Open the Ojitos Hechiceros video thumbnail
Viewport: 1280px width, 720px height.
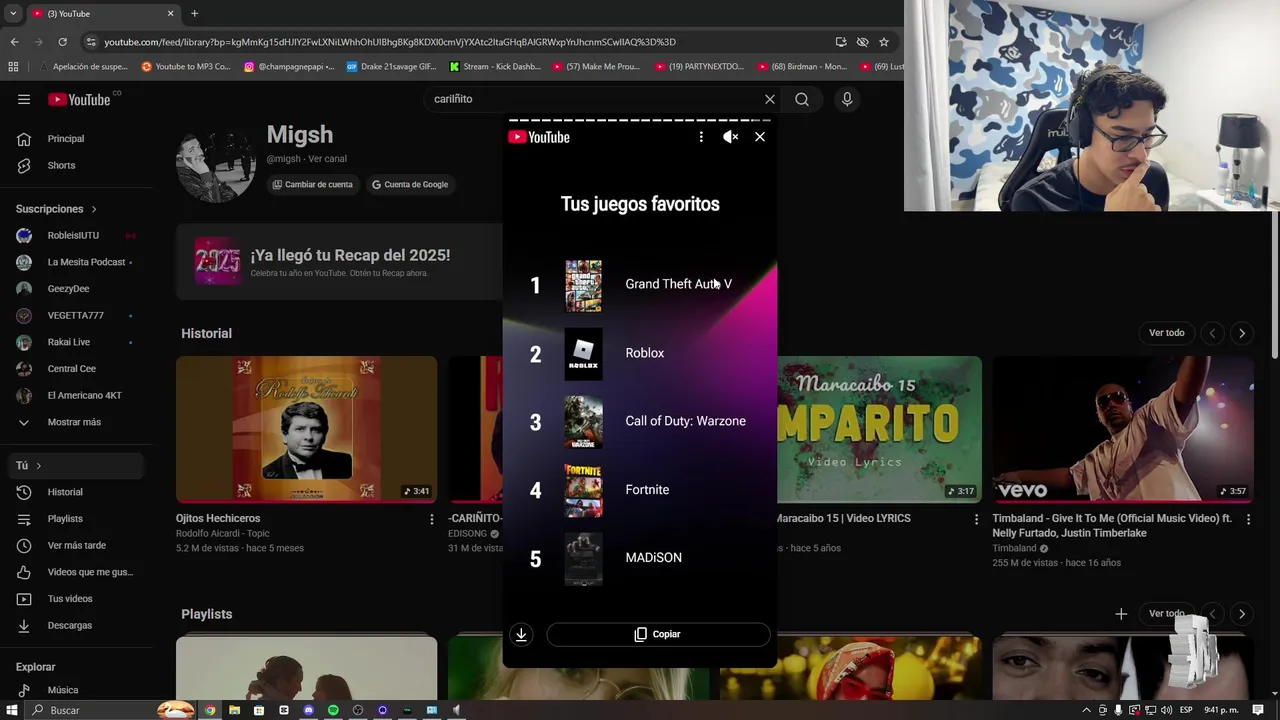306,429
